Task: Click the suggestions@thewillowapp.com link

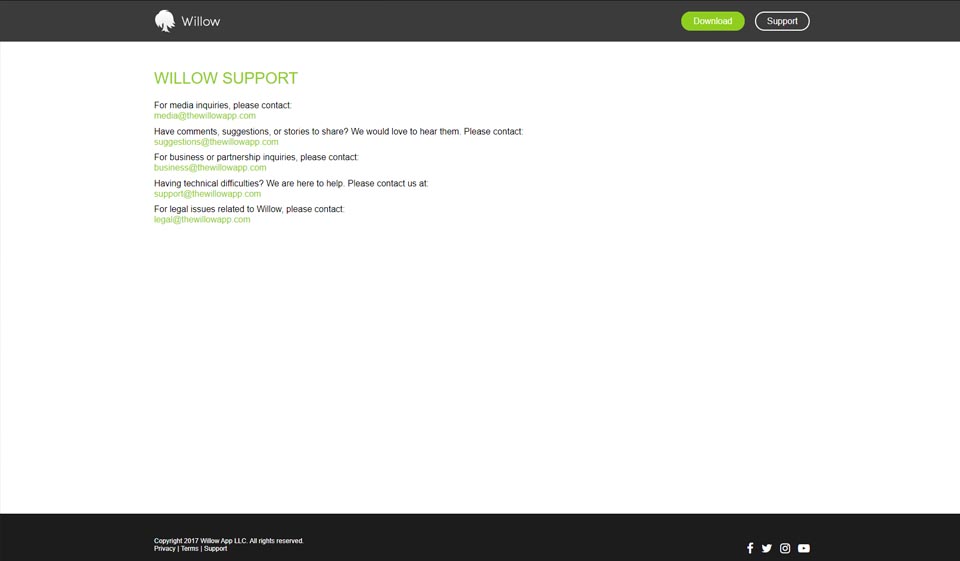Action: tap(216, 142)
